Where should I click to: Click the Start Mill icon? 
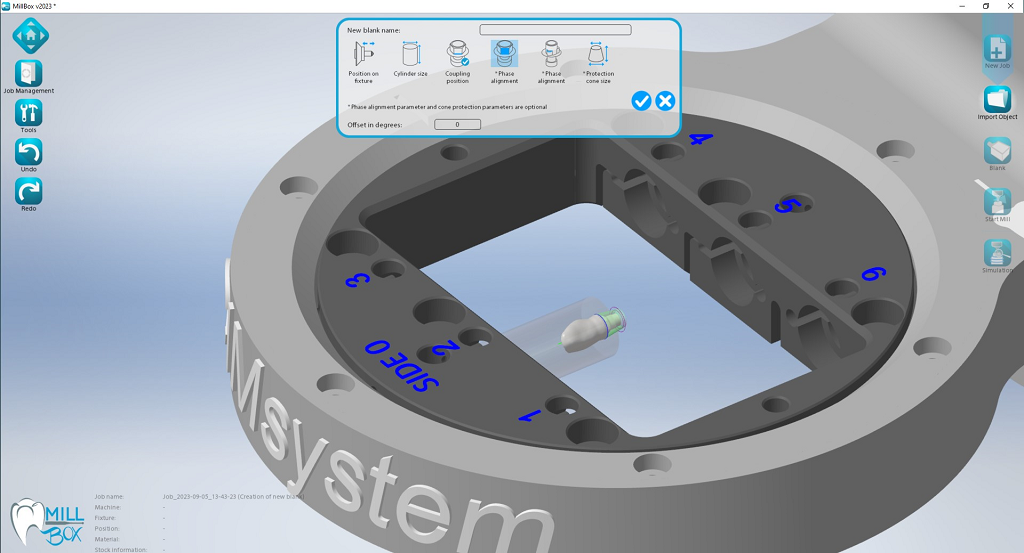pos(997,202)
